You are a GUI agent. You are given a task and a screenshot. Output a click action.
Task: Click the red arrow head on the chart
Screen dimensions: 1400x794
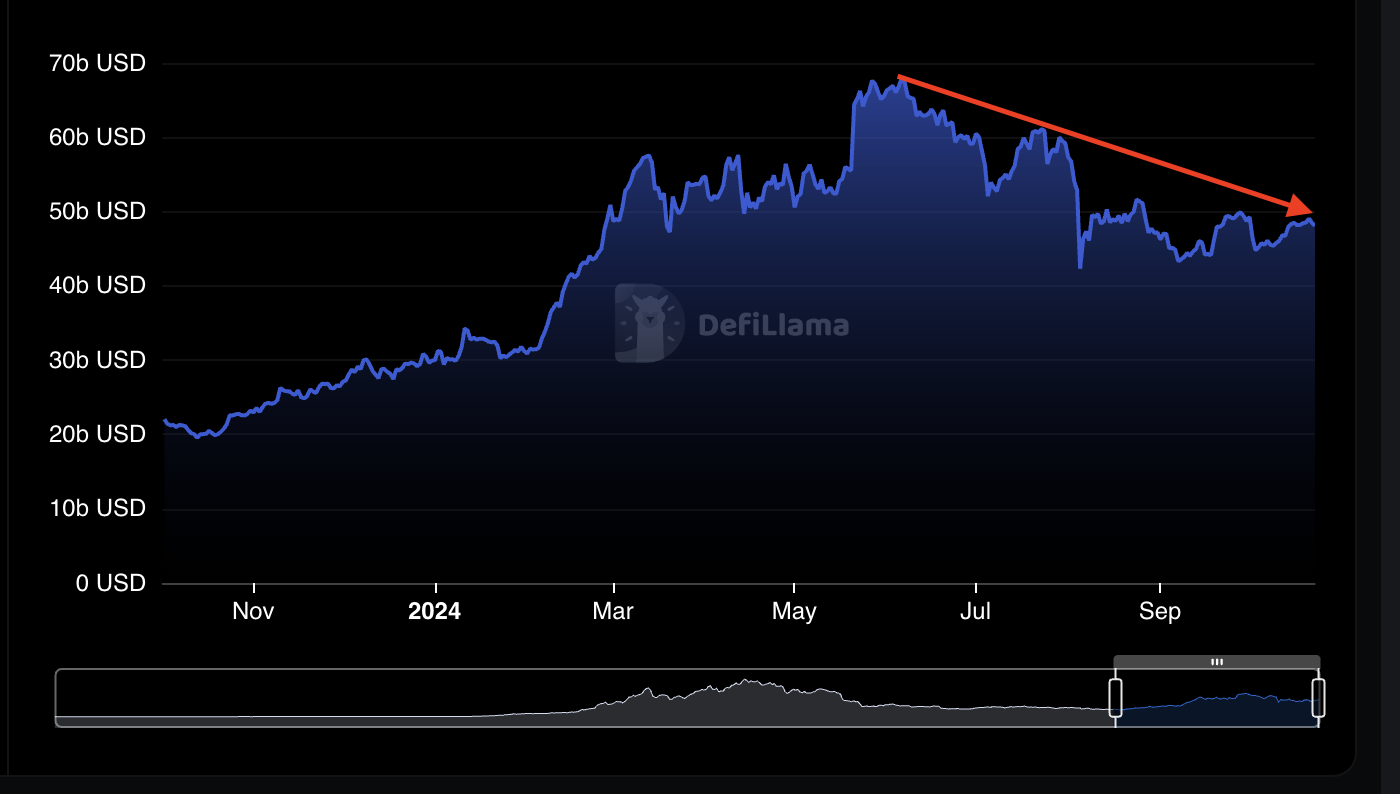(1302, 207)
